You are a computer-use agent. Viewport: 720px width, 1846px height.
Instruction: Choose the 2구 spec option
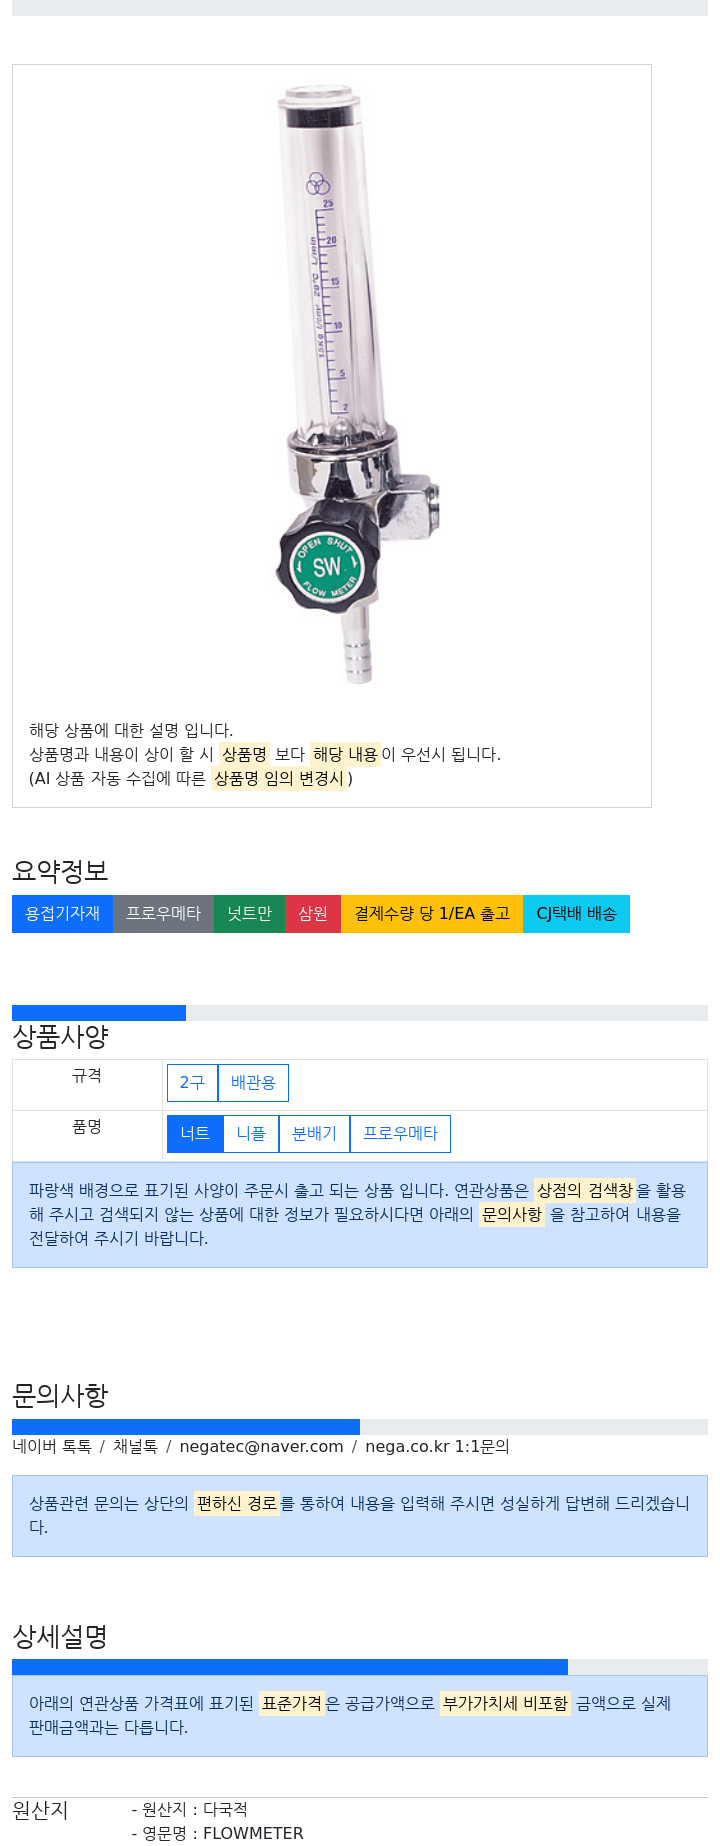point(192,1082)
